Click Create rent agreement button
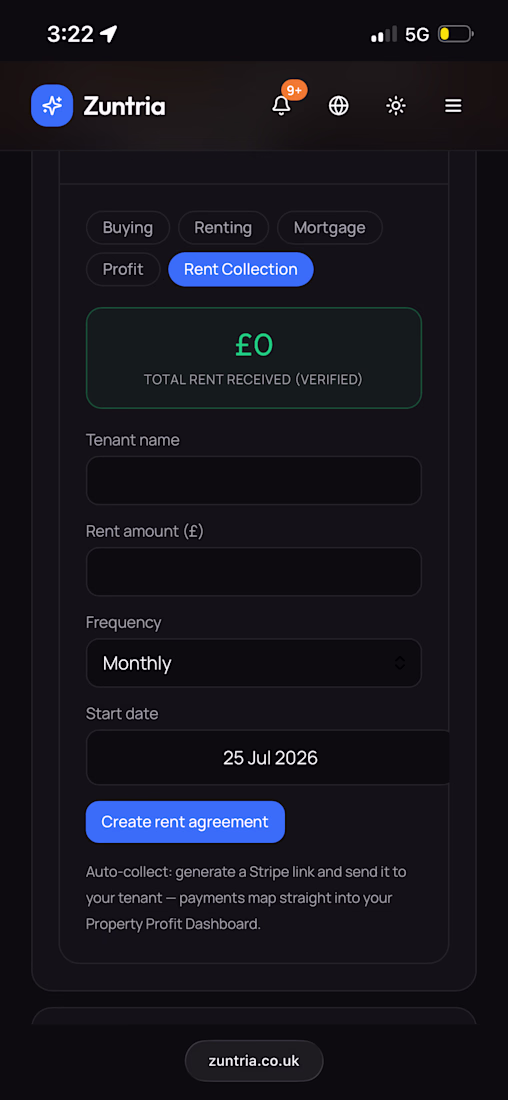 [x=185, y=821]
